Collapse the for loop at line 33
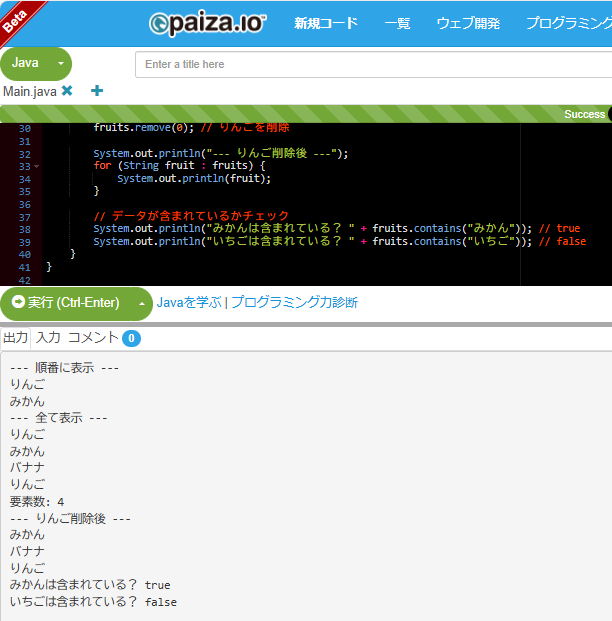 coord(37,166)
